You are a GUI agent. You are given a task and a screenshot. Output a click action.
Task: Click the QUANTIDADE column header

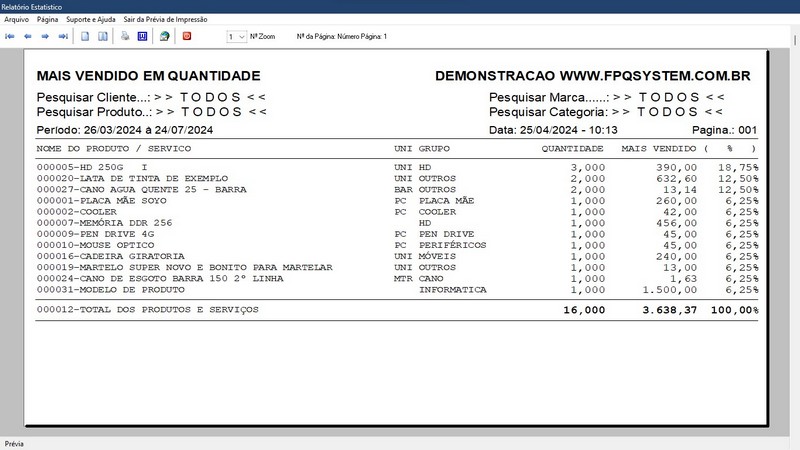[x=572, y=148]
